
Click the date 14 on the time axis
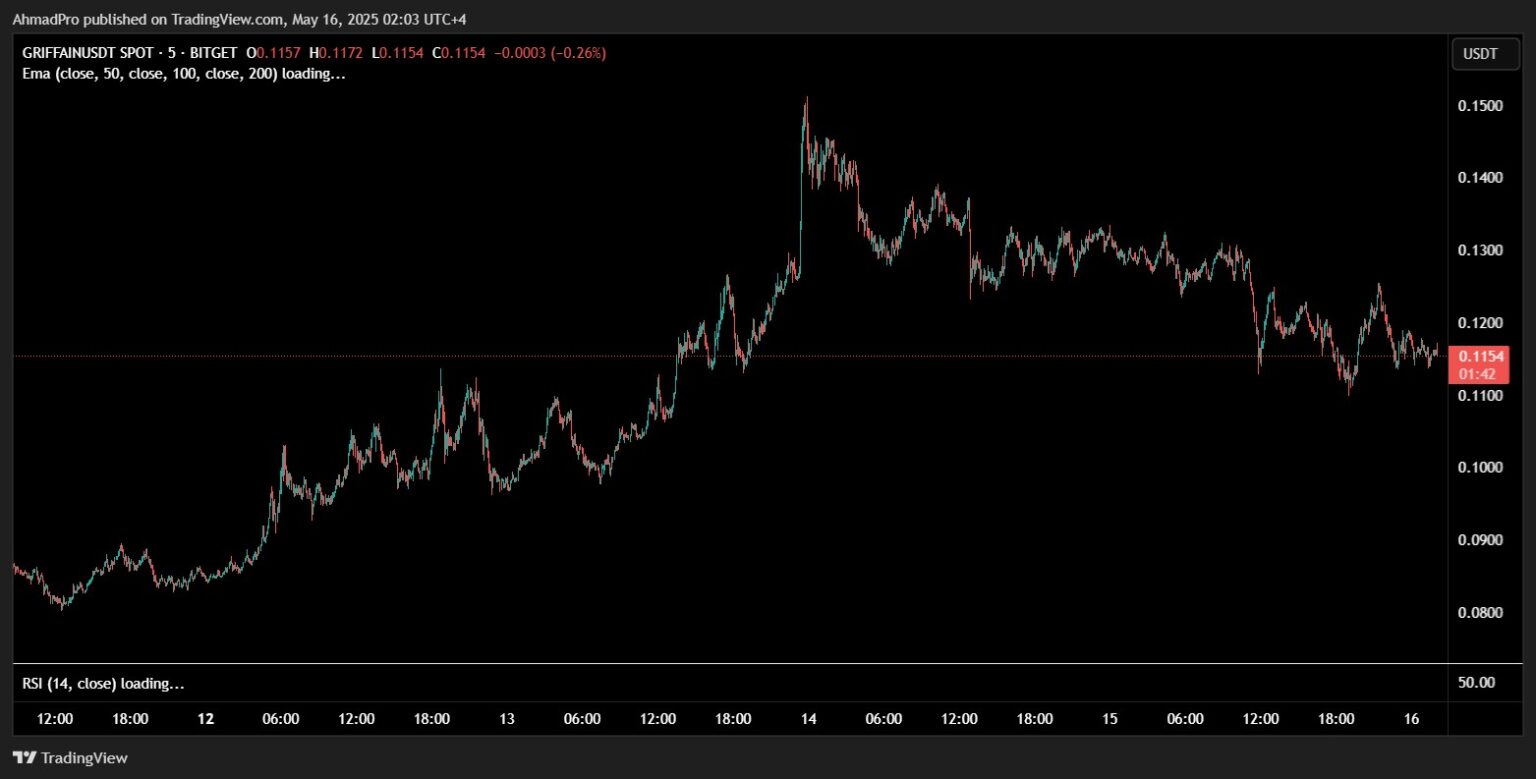tap(807, 718)
